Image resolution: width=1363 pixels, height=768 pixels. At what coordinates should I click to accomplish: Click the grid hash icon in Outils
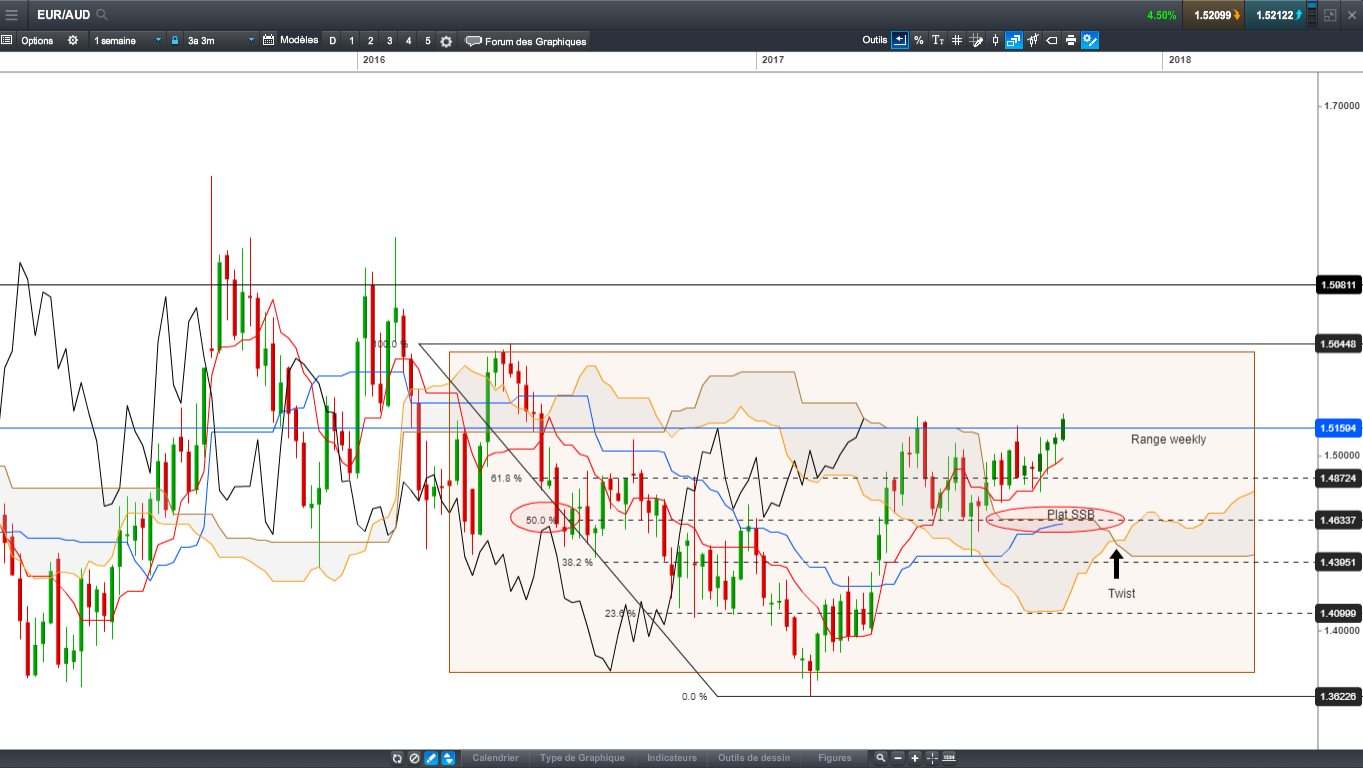click(956, 40)
